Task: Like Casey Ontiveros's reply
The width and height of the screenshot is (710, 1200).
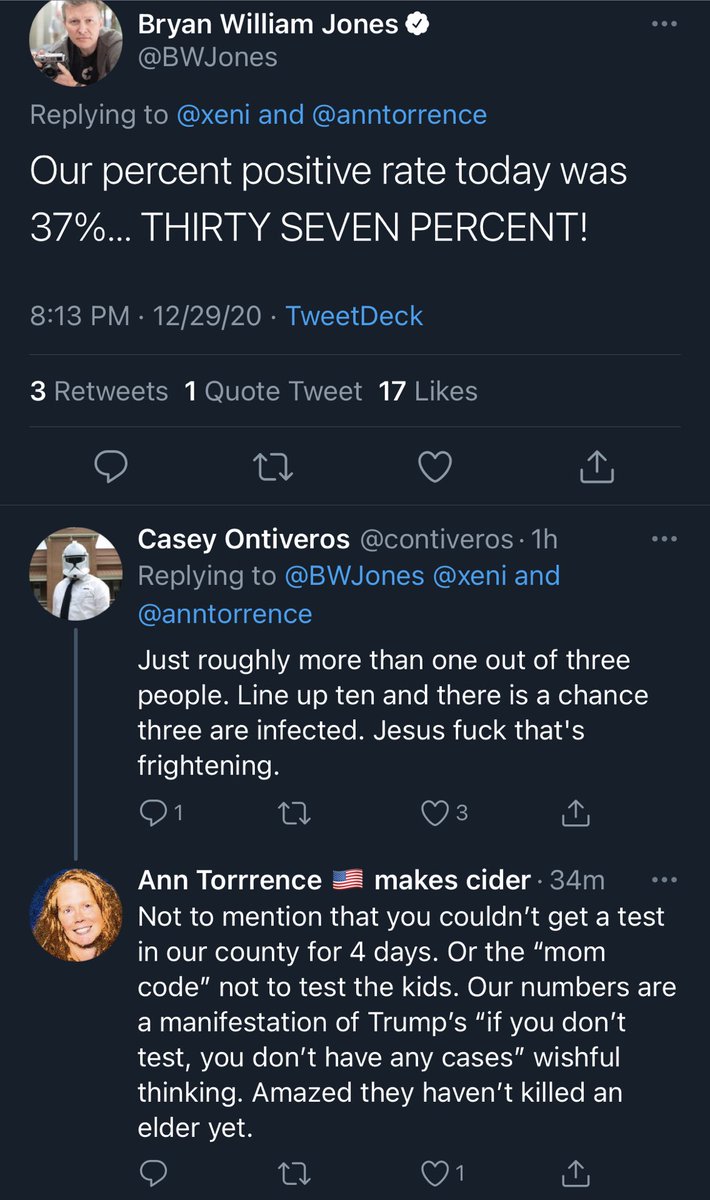Action: [x=435, y=814]
